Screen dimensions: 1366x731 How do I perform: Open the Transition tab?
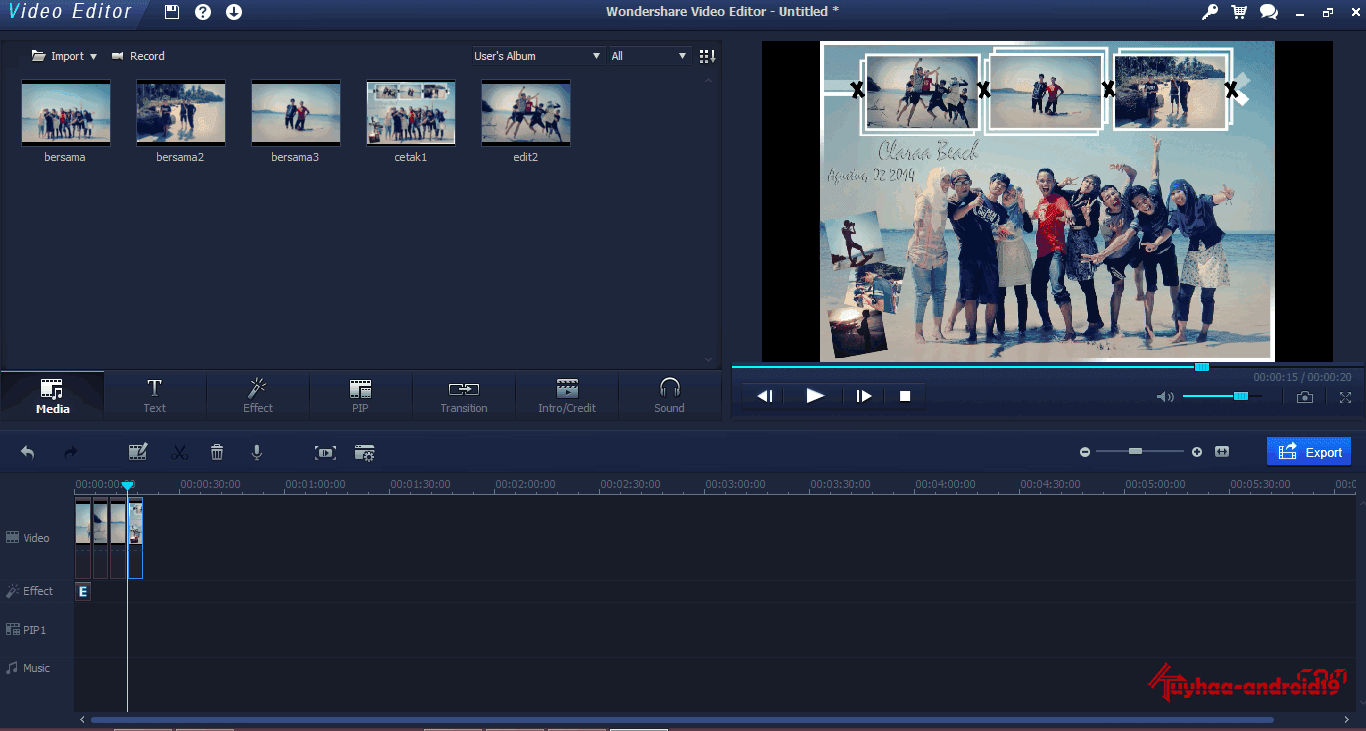(464, 396)
